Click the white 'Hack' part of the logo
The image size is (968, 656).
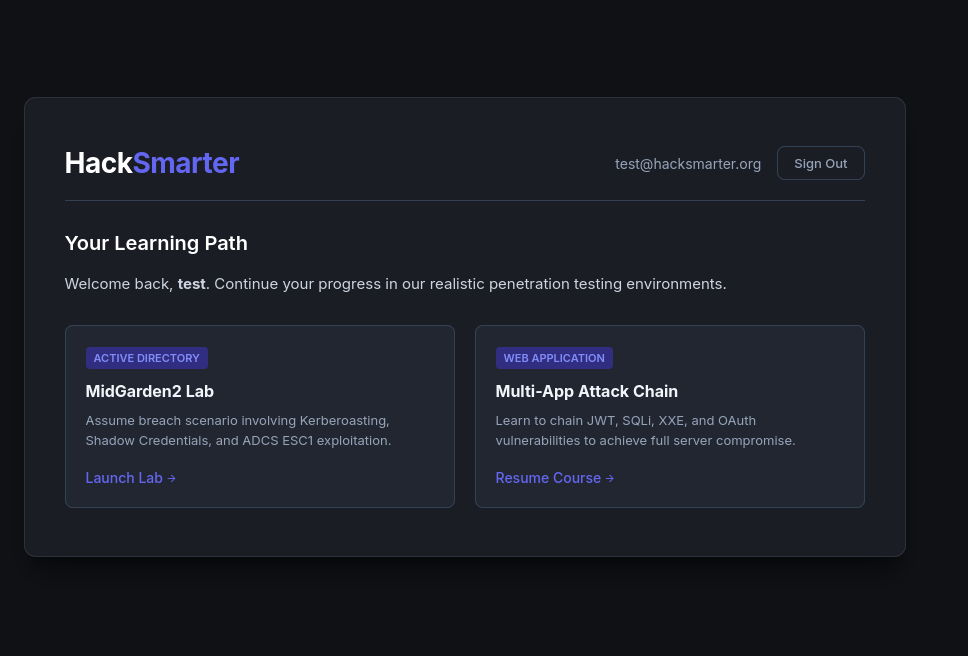(x=98, y=163)
